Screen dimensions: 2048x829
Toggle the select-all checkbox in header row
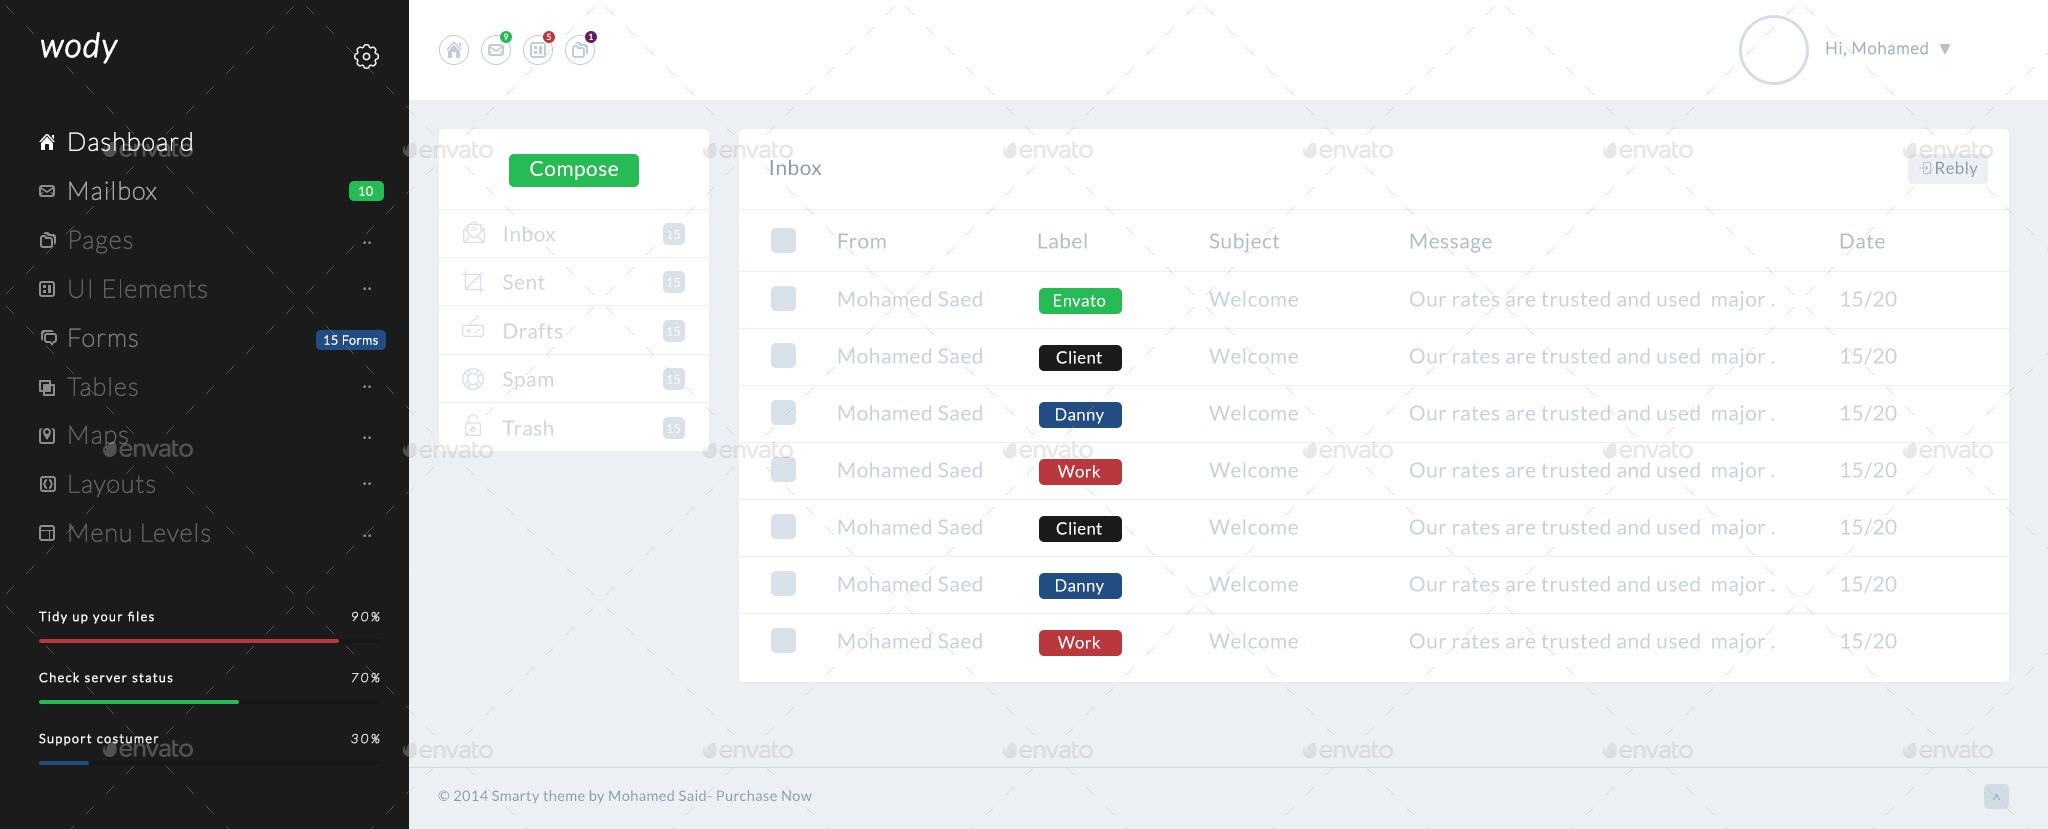coord(783,241)
